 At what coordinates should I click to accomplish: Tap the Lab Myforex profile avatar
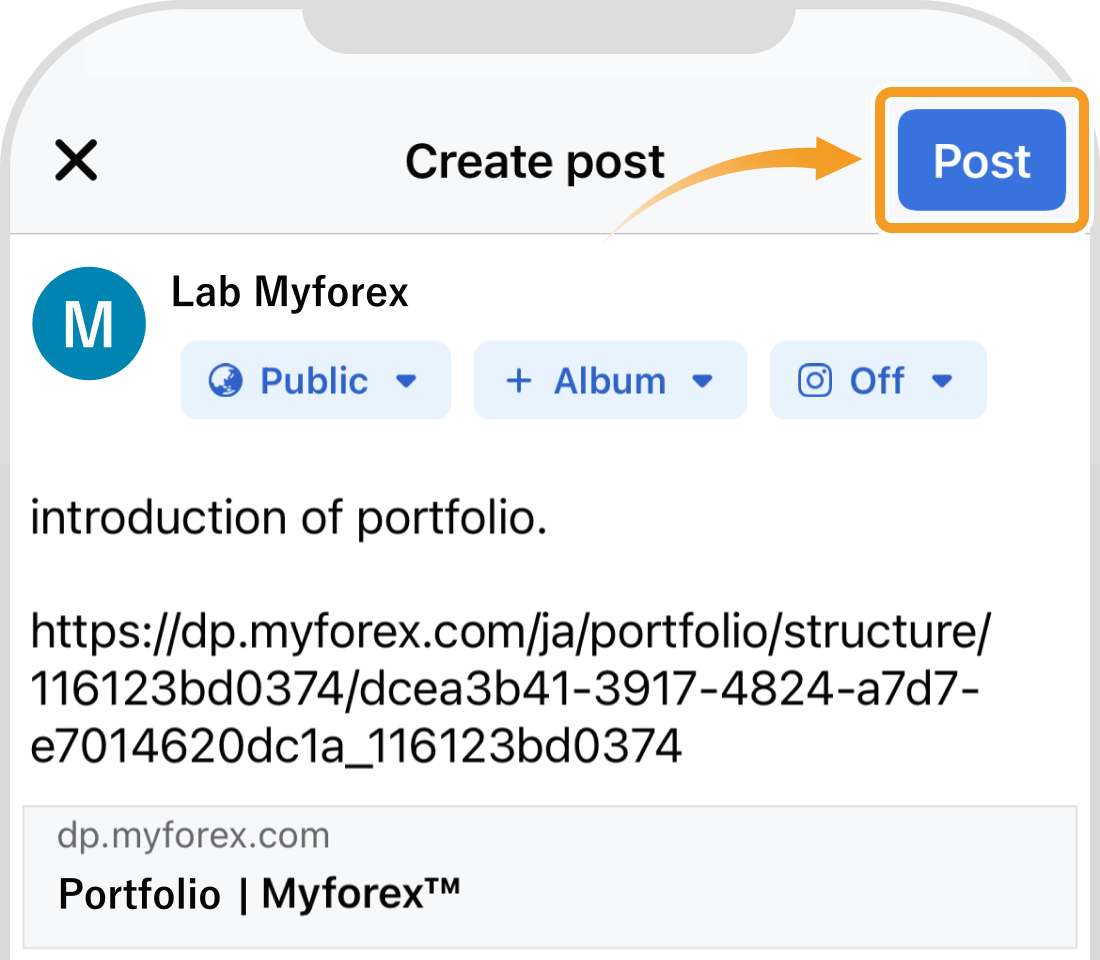coord(89,324)
